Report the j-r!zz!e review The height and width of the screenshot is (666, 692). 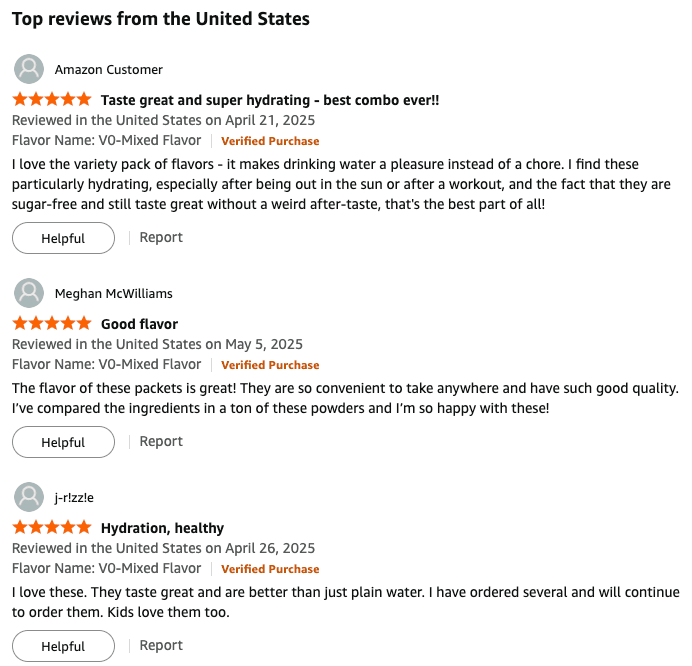point(161,646)
